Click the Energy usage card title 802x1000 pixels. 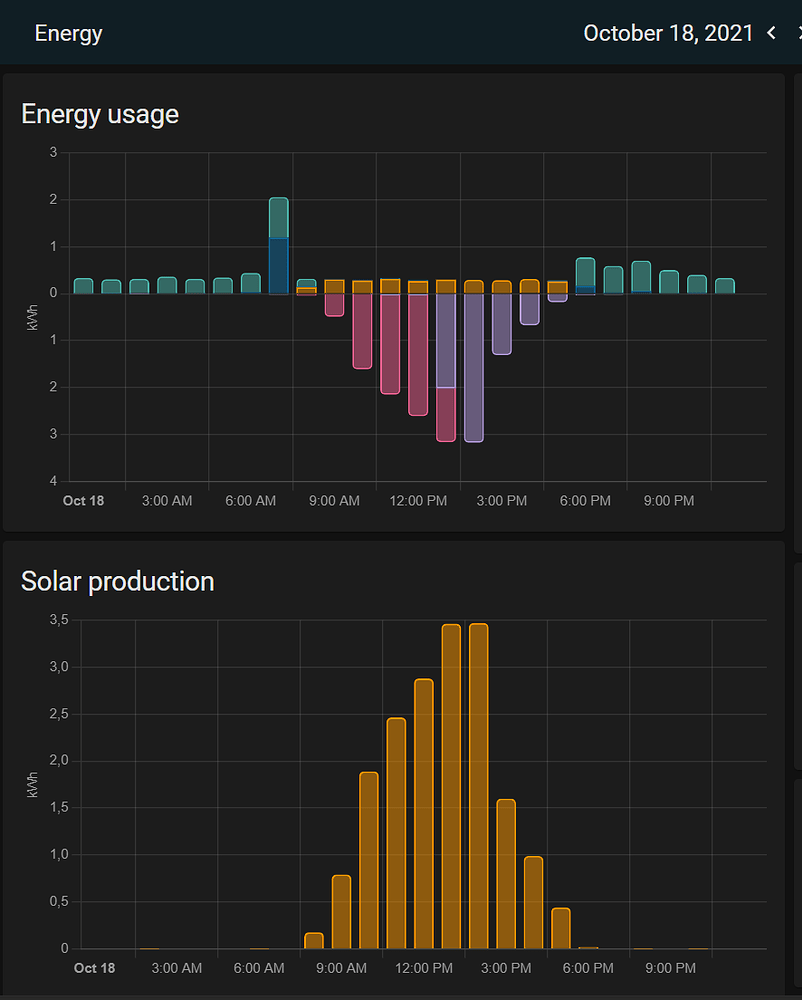click(x=99, y=114)
